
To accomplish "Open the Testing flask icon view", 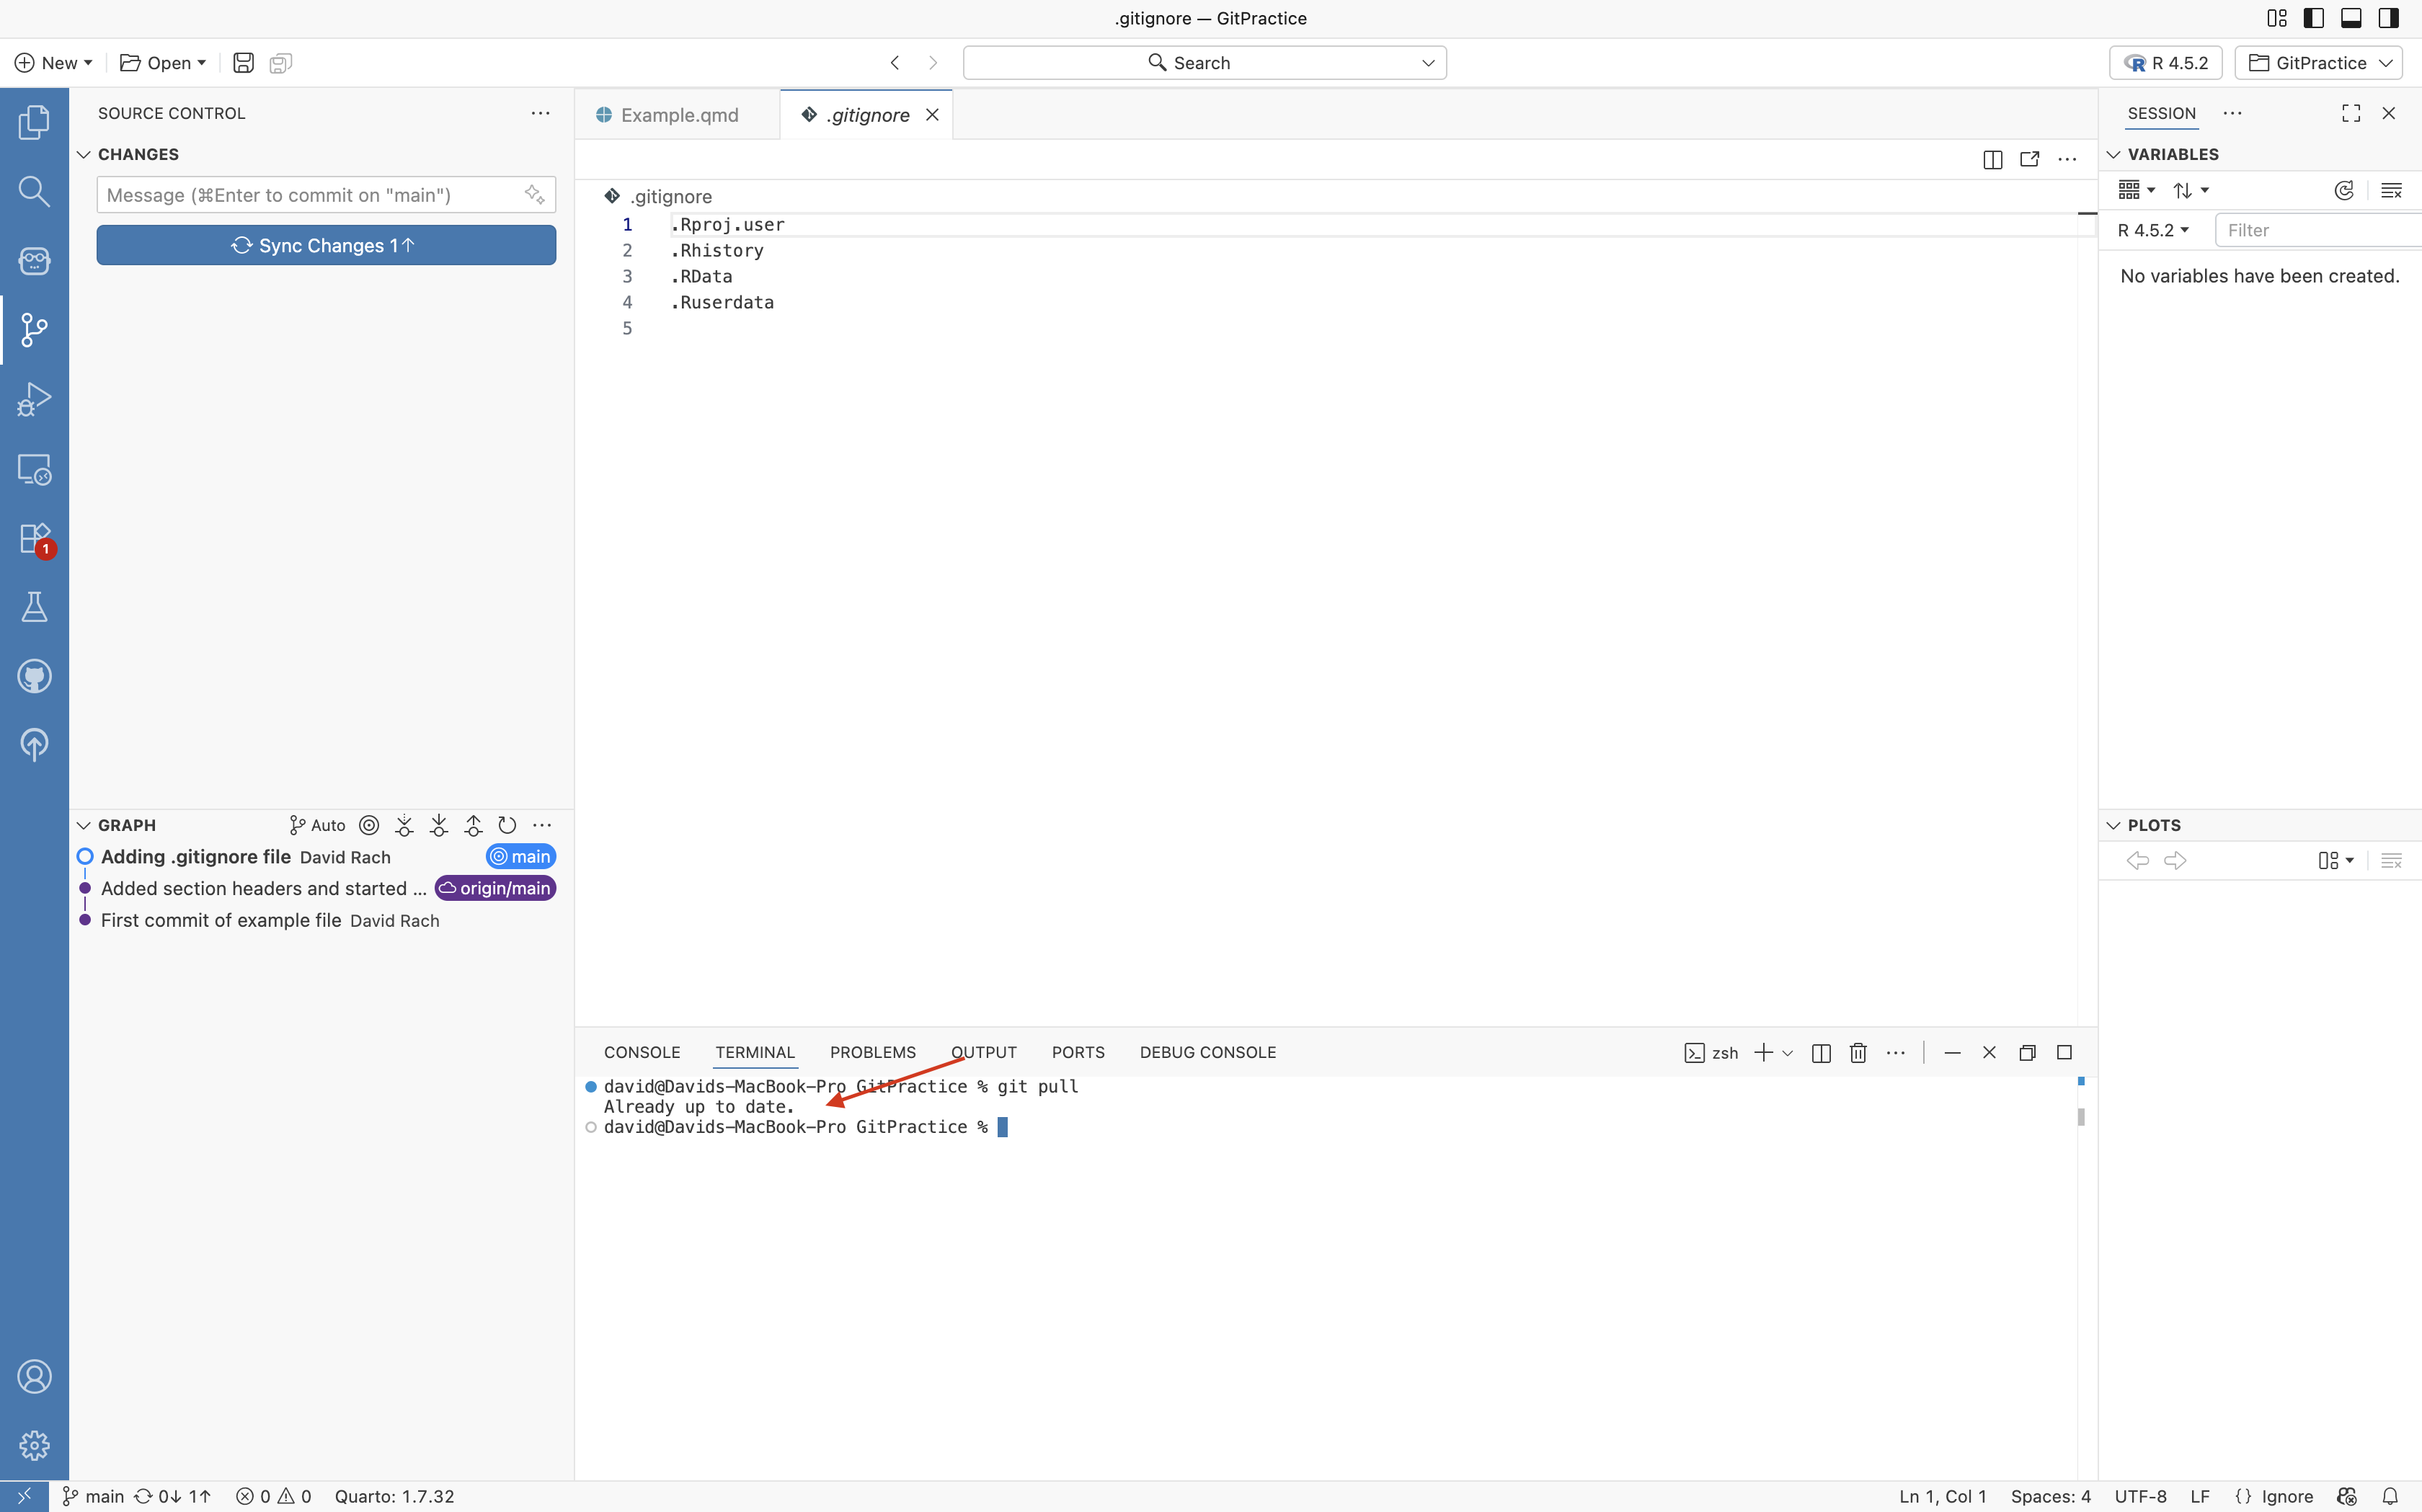I will [x=34, y=607].
